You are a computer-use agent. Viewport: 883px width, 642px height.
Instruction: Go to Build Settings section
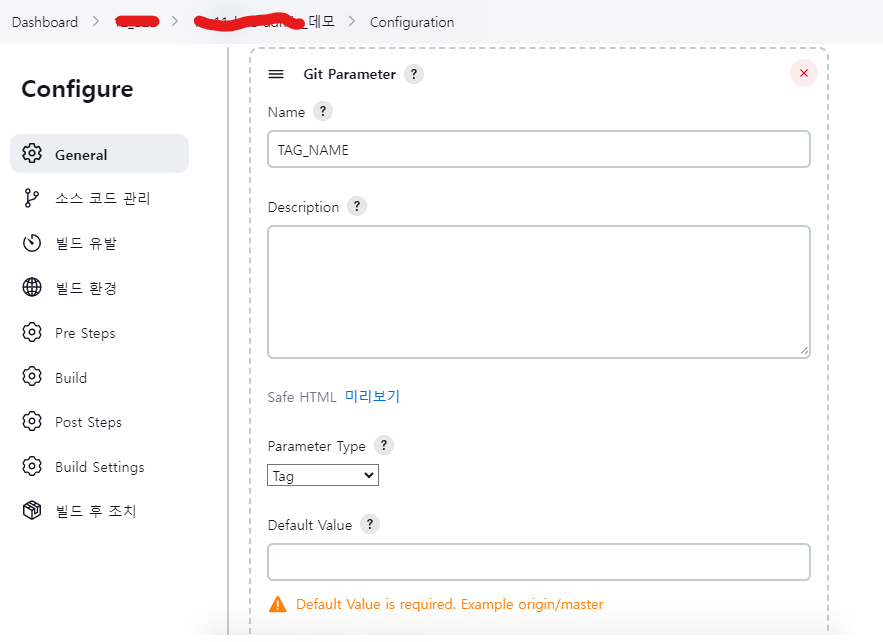[x=100, y=467]
